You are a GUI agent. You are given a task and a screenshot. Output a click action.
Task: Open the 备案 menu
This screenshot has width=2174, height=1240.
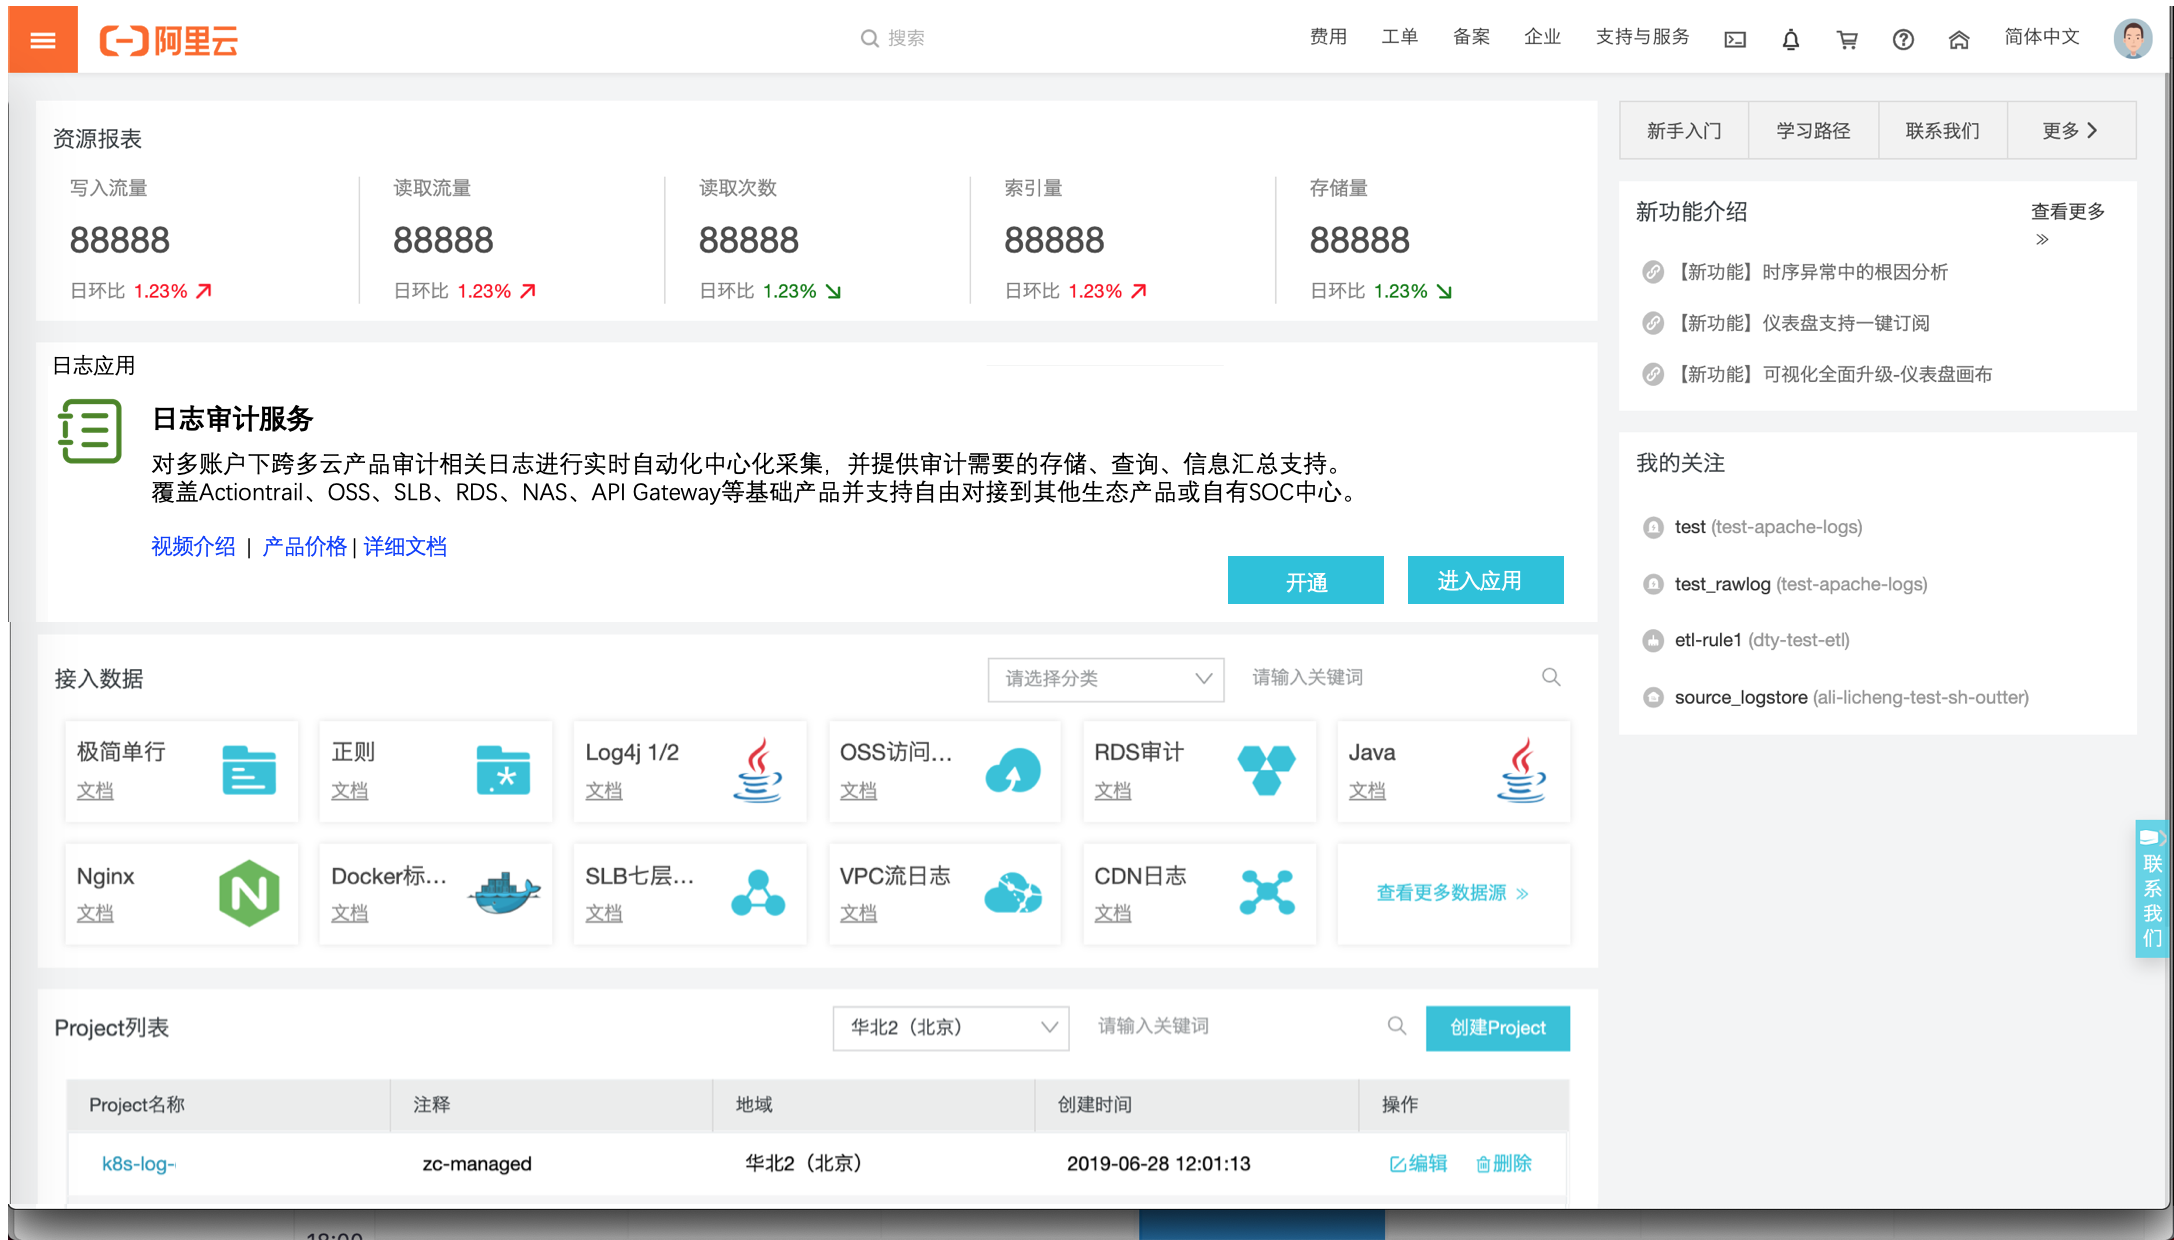pos(1471,37)
